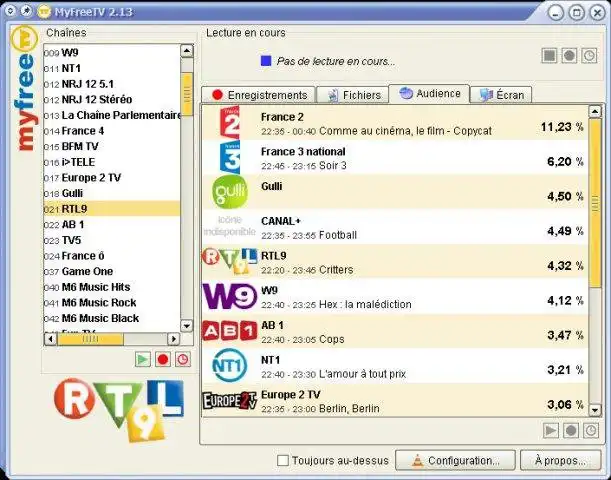Click the clock icon in Lecture en cours
The height and width of the screenshot is (480, 611).
(x=589, y=56)
